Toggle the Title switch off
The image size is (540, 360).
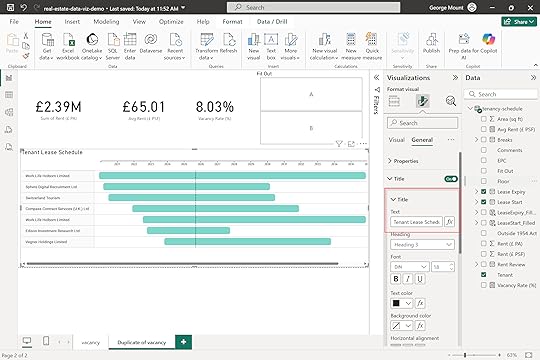tap(450, 179)
